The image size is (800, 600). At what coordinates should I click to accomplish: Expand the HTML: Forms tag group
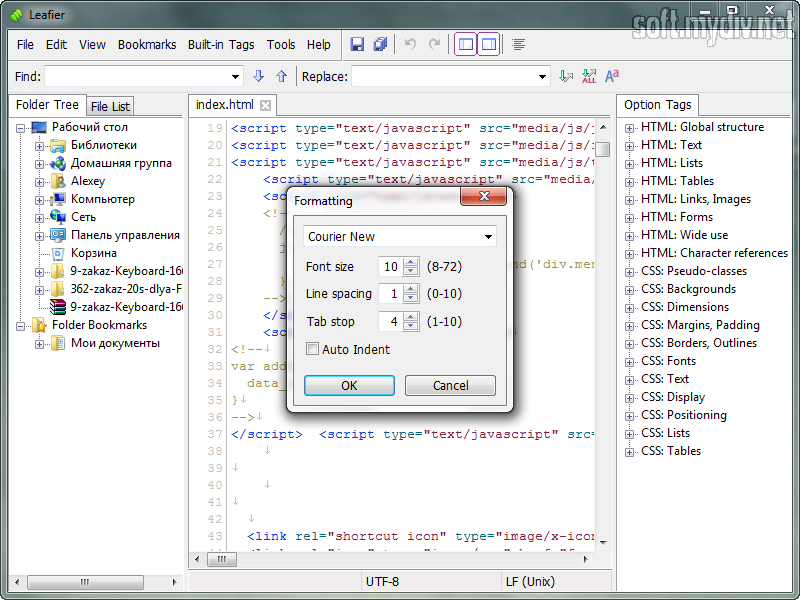pos(630,217)
